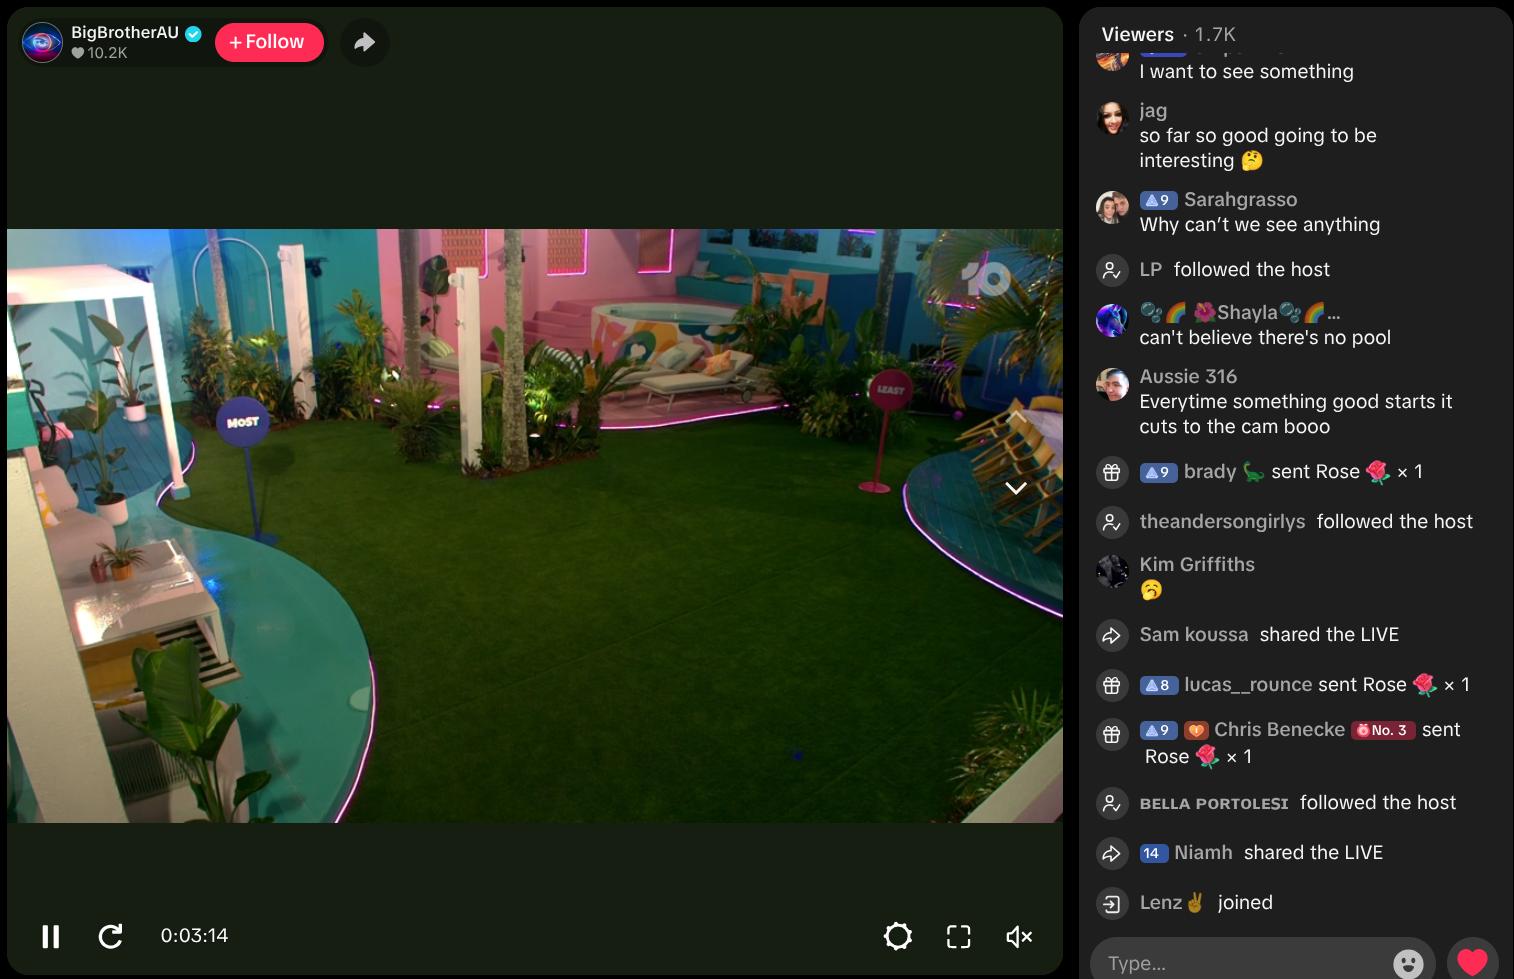The image size is (1514, 979).
Task: Click the share arrow next to Follow
Action: coord(365,42)
